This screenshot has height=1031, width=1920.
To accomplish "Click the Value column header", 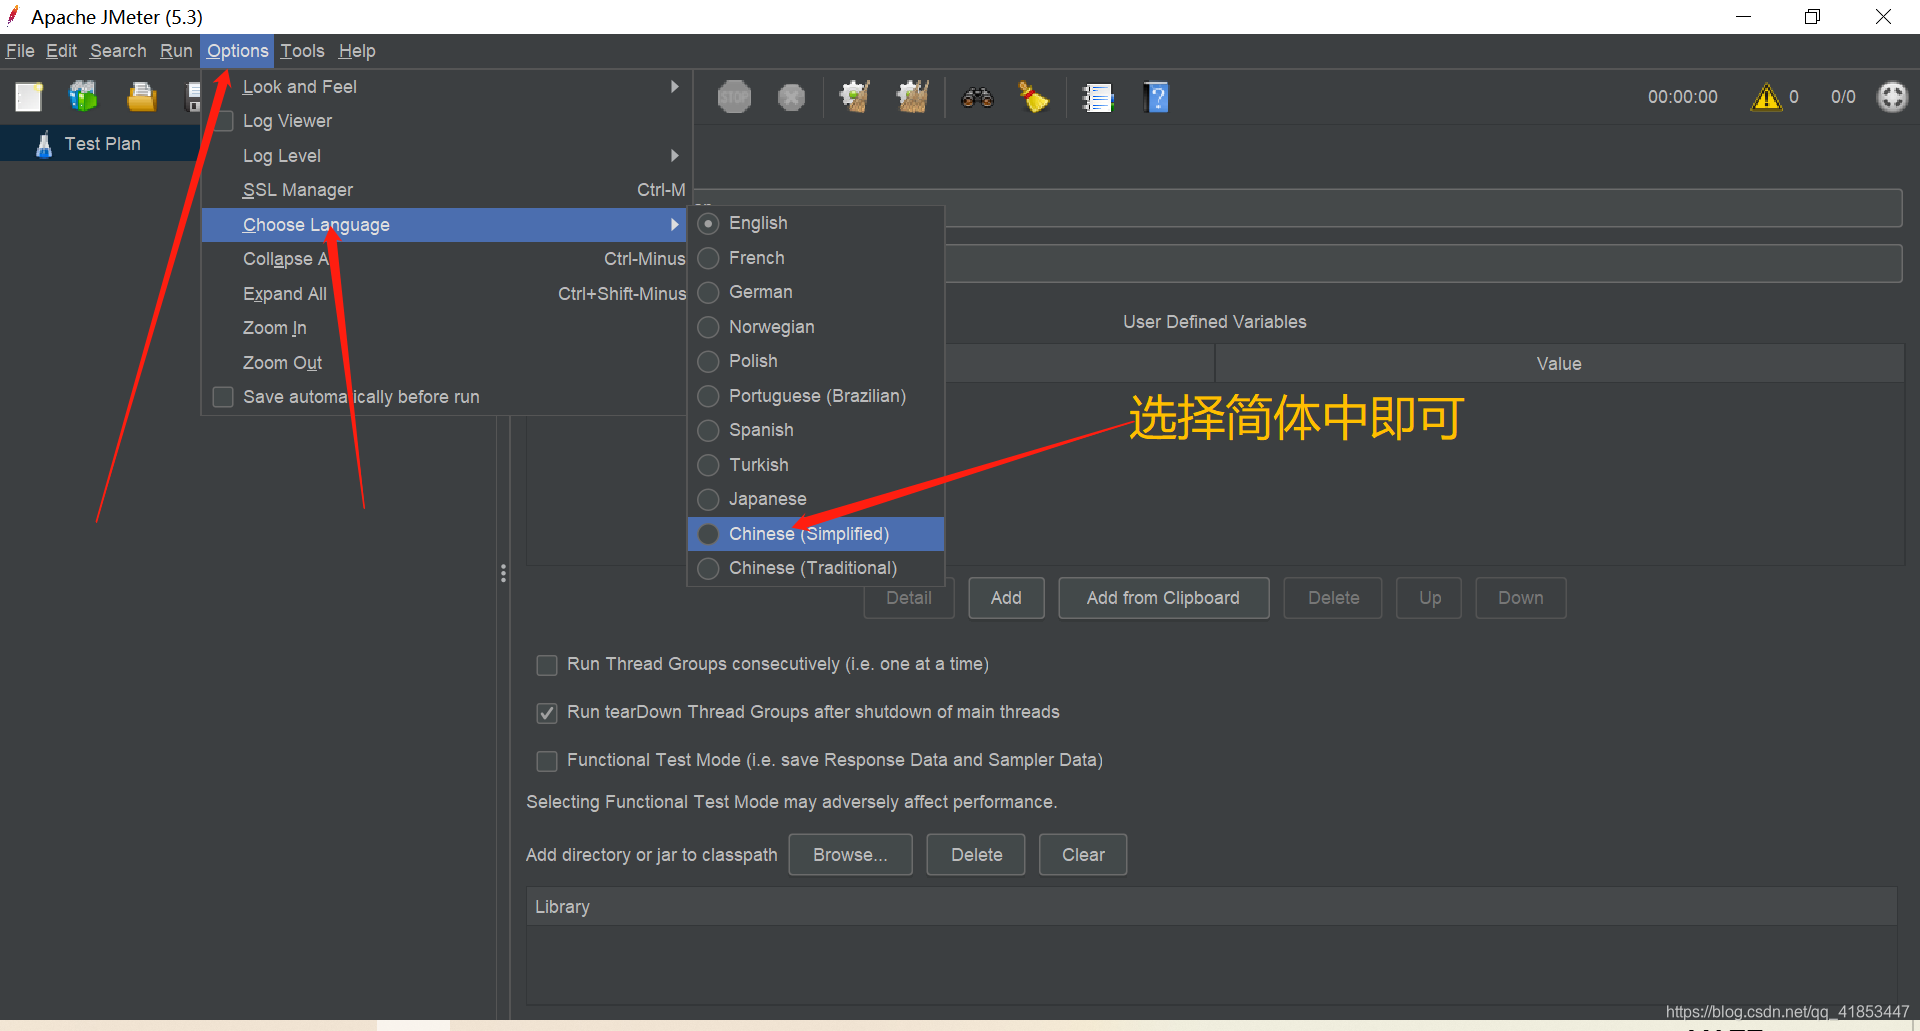I will [x=1559, y=364].
